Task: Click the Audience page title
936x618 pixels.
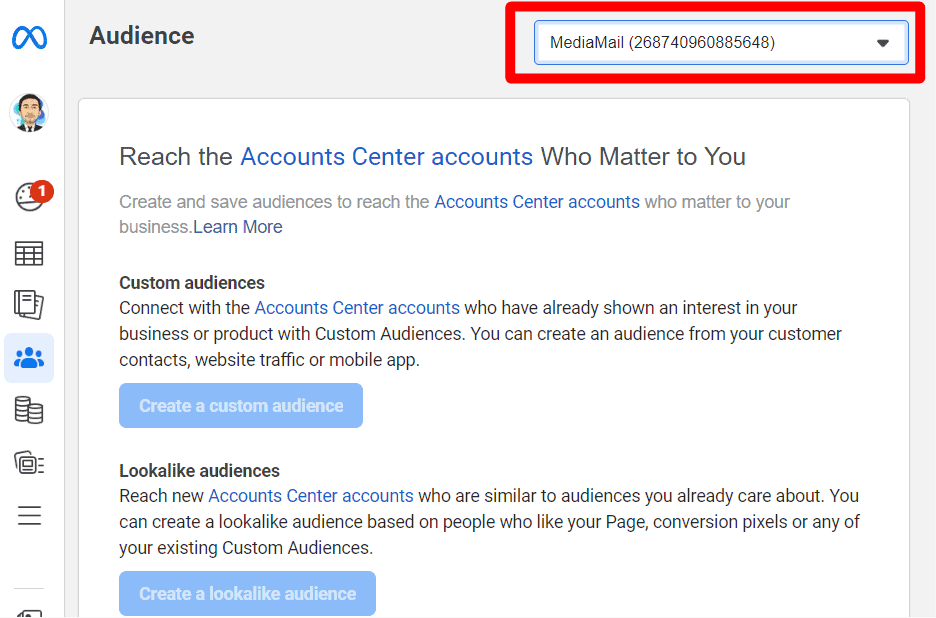Action: (142, 36)
